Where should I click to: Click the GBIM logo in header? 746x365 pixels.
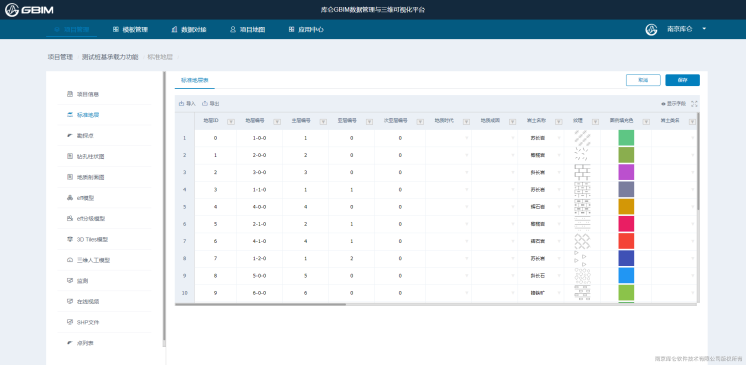(x=29, y=10)
